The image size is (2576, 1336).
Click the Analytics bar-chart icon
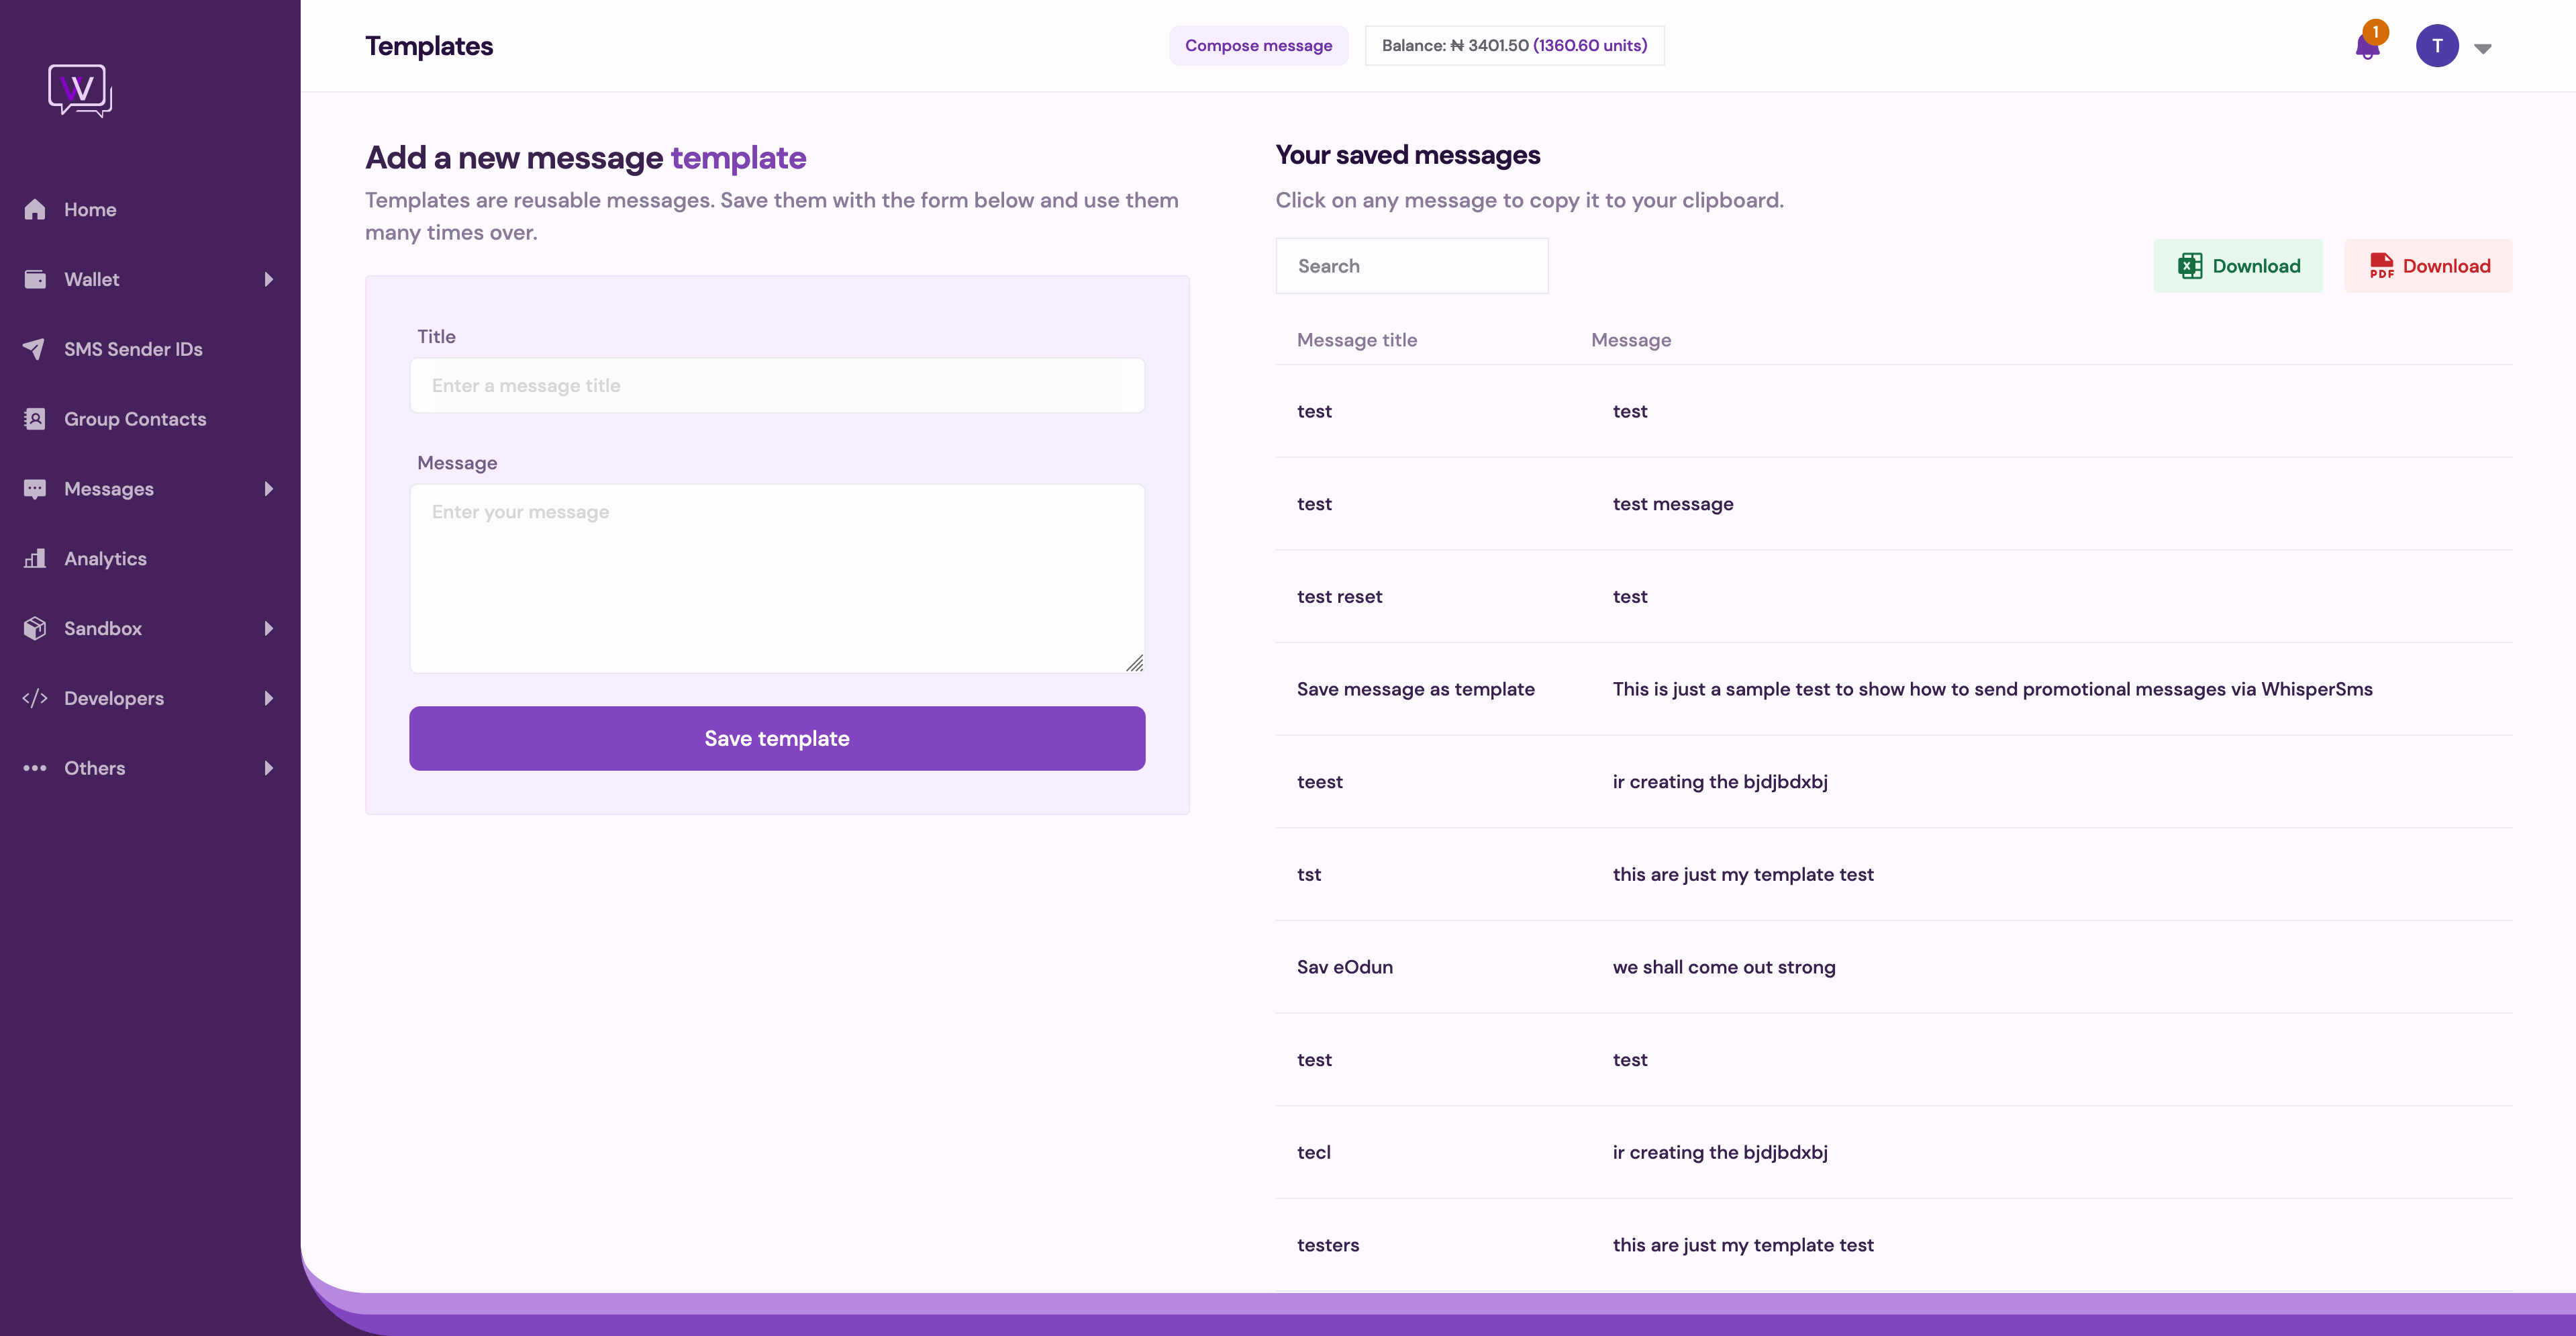tap(35, 559)
